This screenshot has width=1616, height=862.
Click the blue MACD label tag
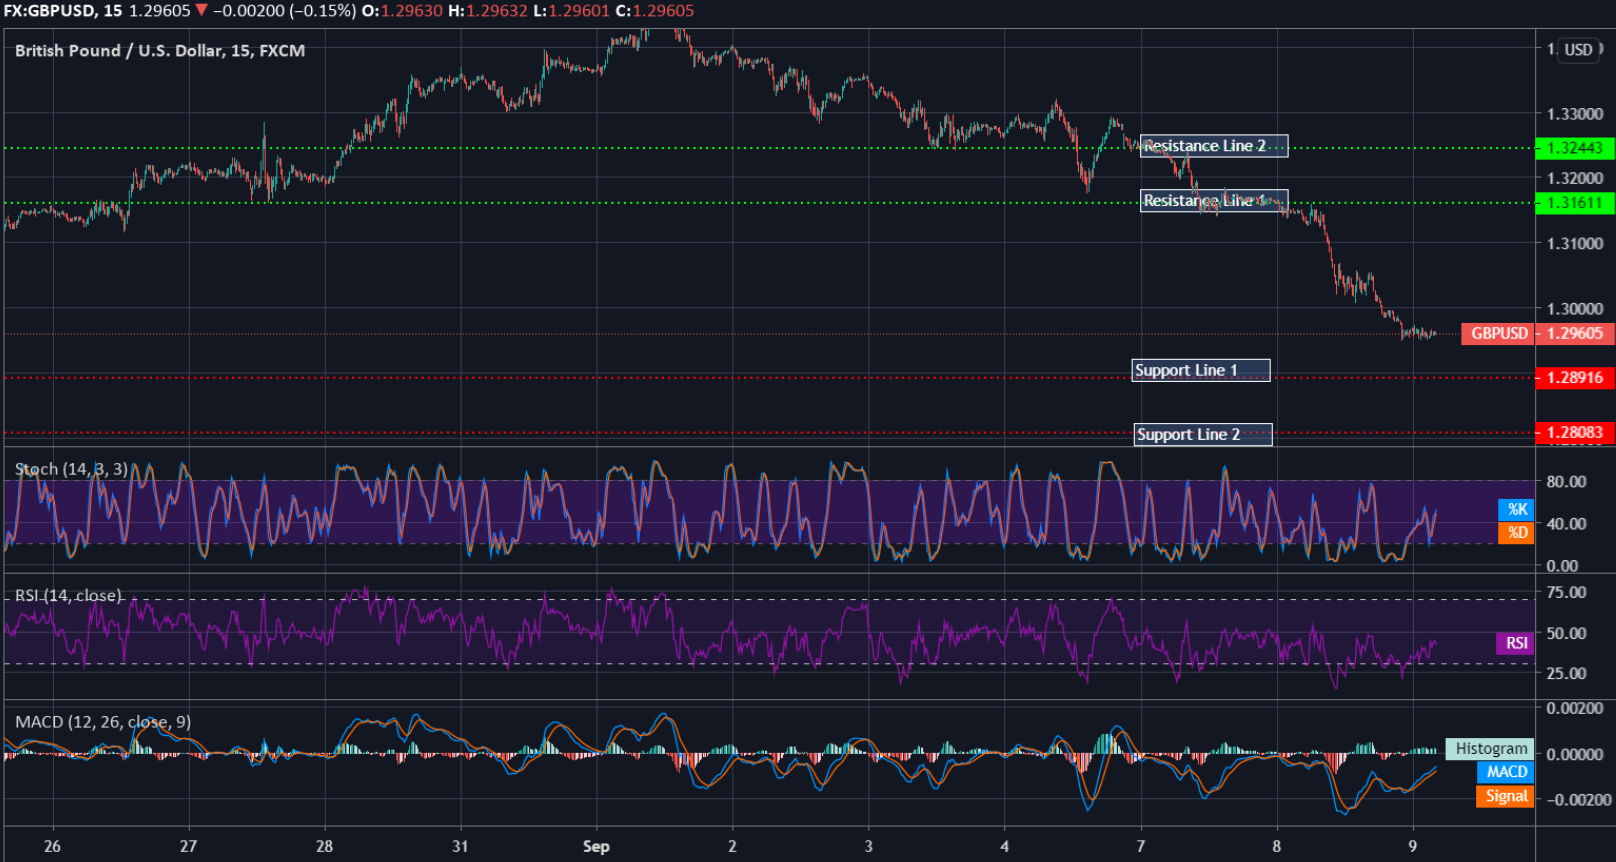coord(1505,772)
